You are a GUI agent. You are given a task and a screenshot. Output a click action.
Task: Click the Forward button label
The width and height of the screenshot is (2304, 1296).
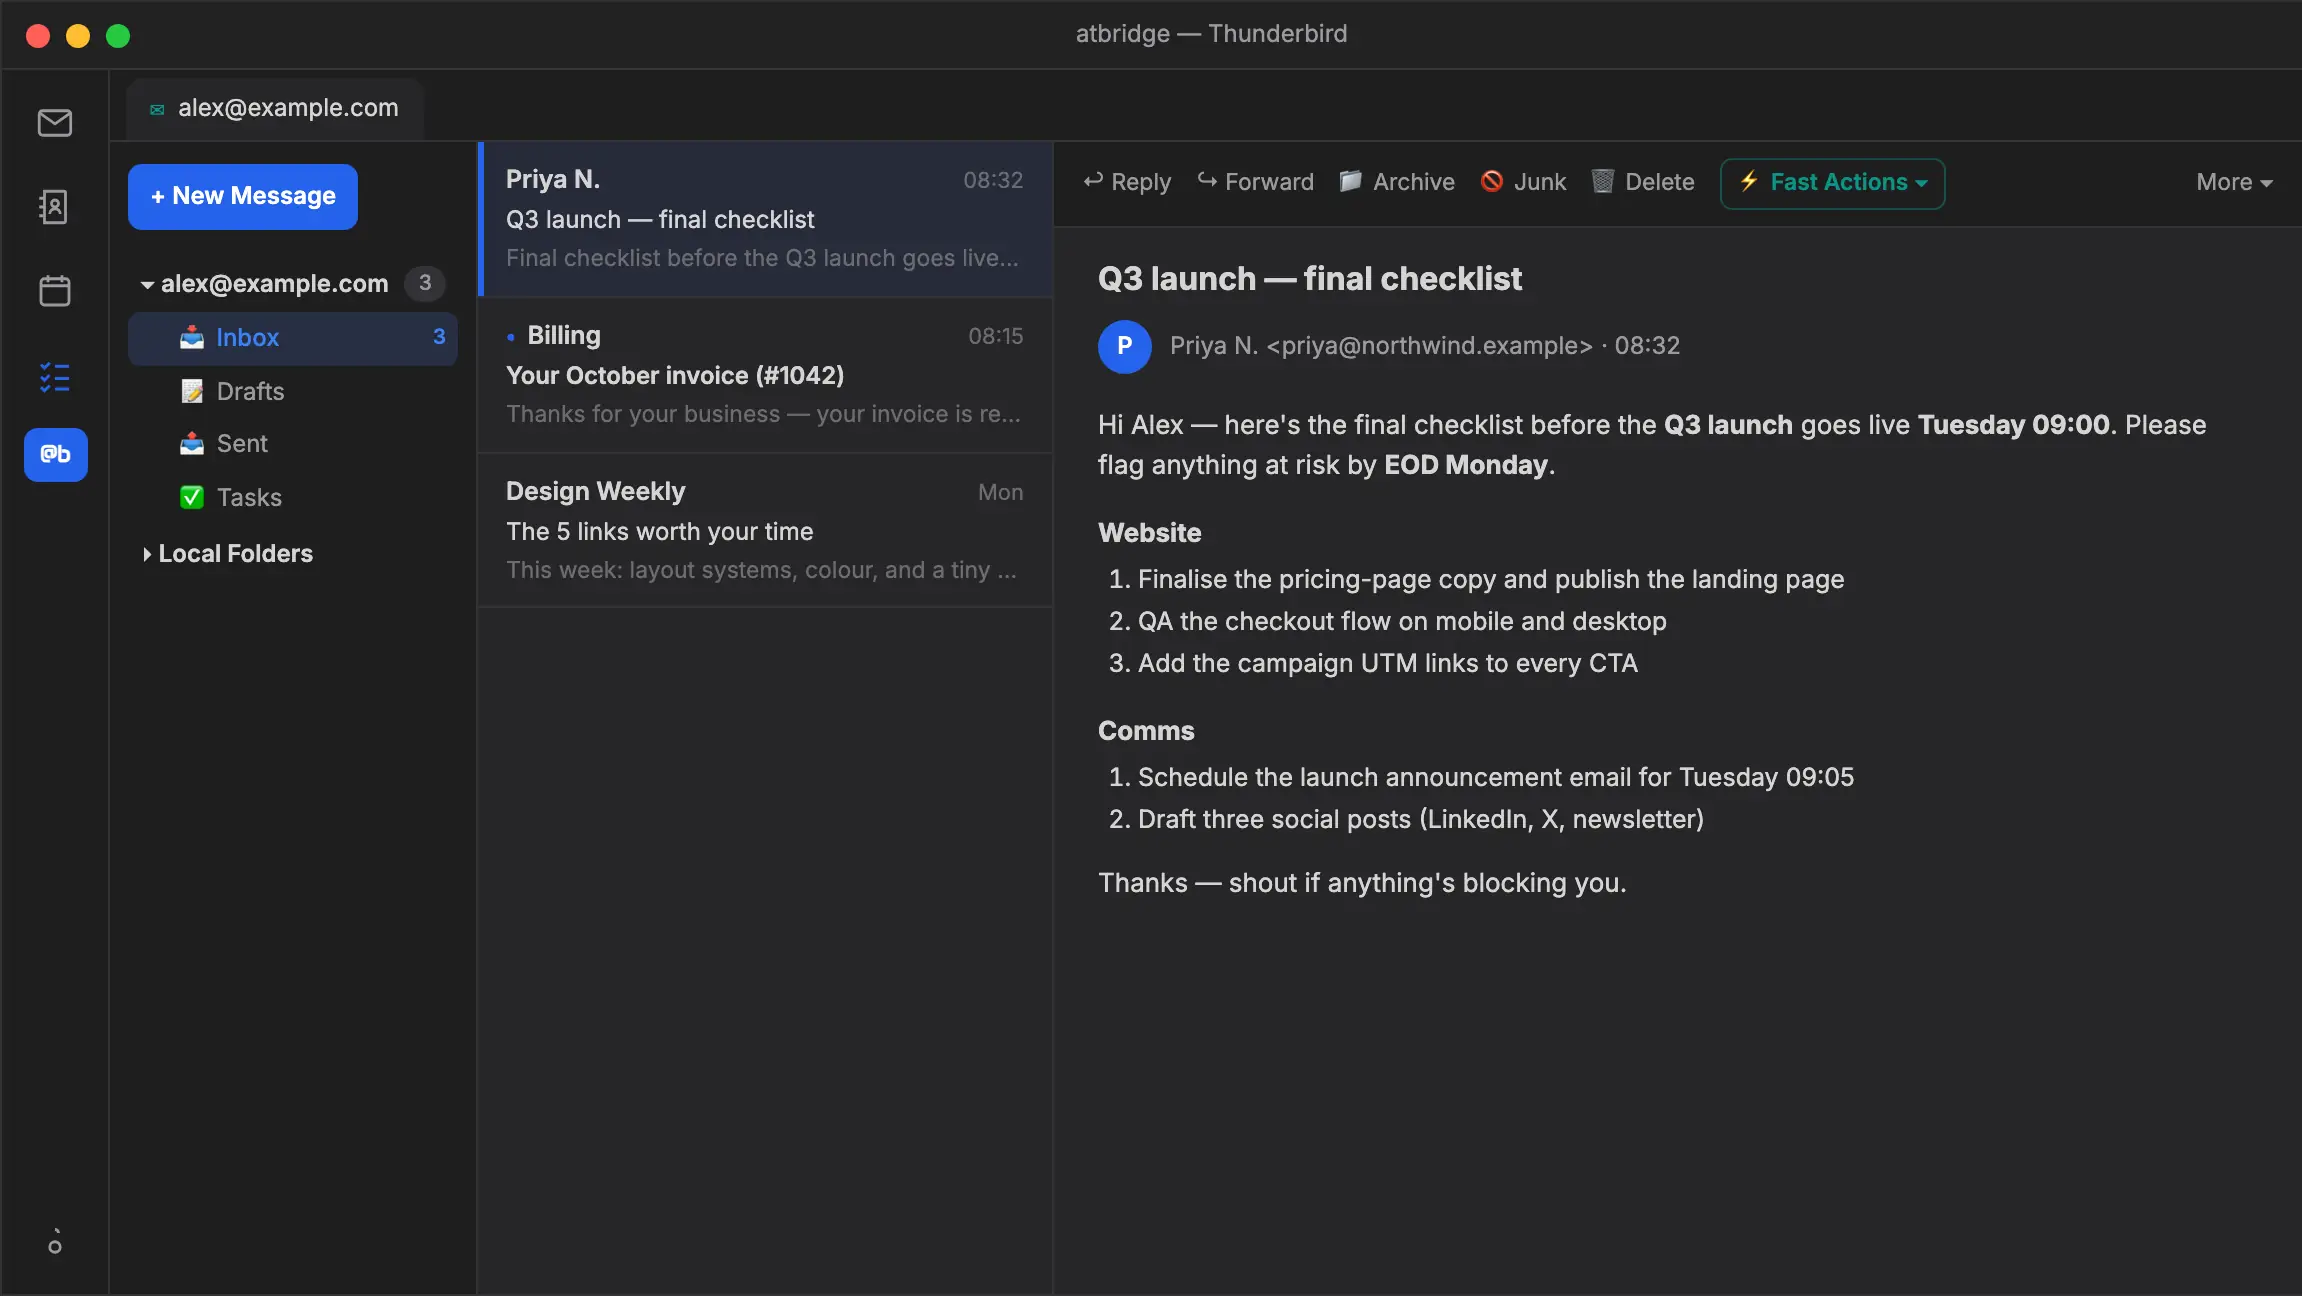pos(1270,182)
